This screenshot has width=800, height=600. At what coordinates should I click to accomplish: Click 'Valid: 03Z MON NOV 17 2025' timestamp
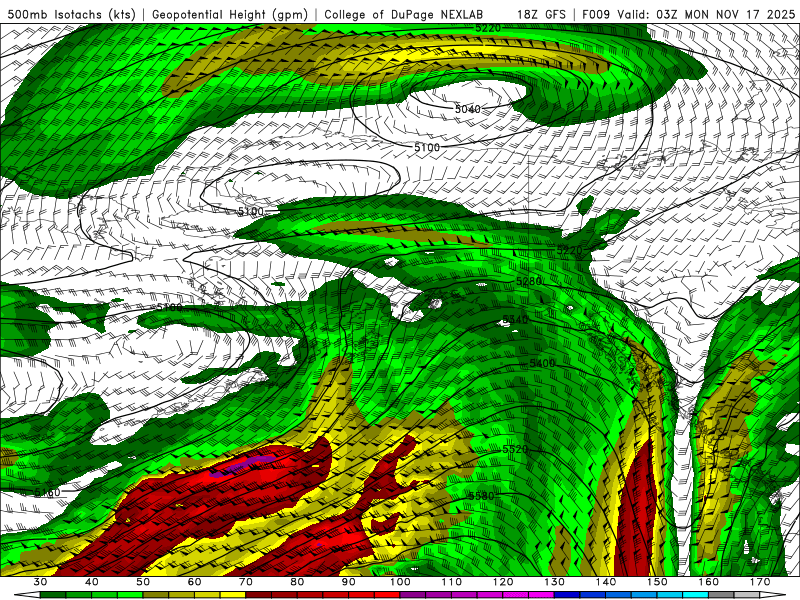tap(706, 14)
